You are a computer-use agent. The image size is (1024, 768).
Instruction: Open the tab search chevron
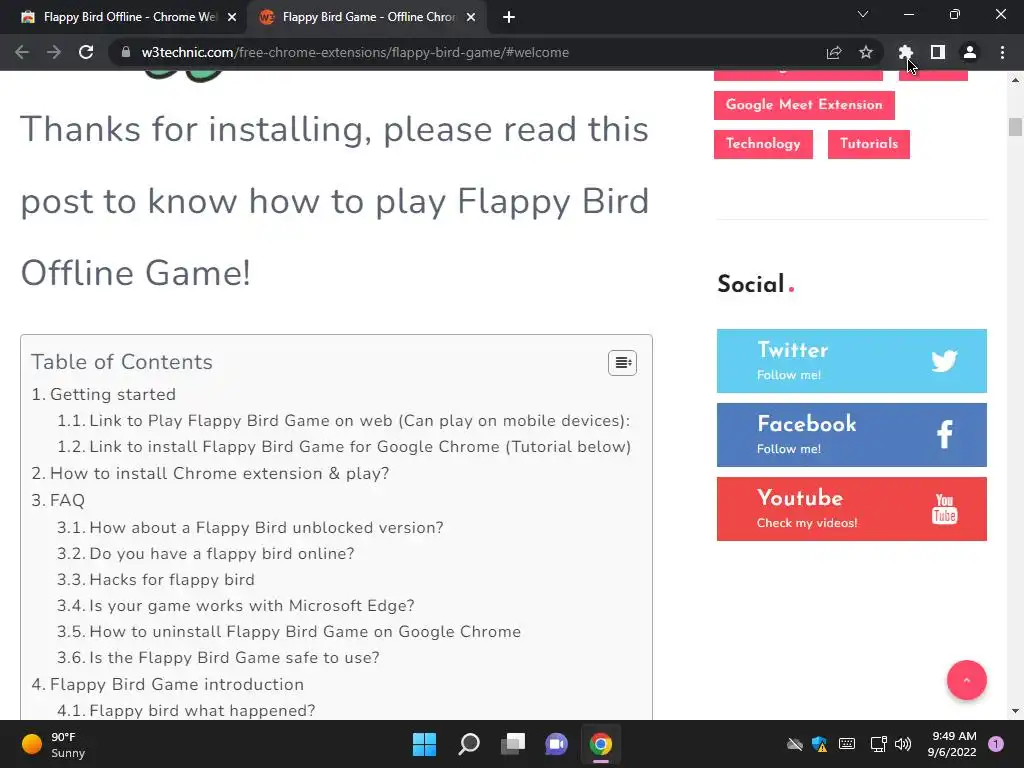[863, 14]
